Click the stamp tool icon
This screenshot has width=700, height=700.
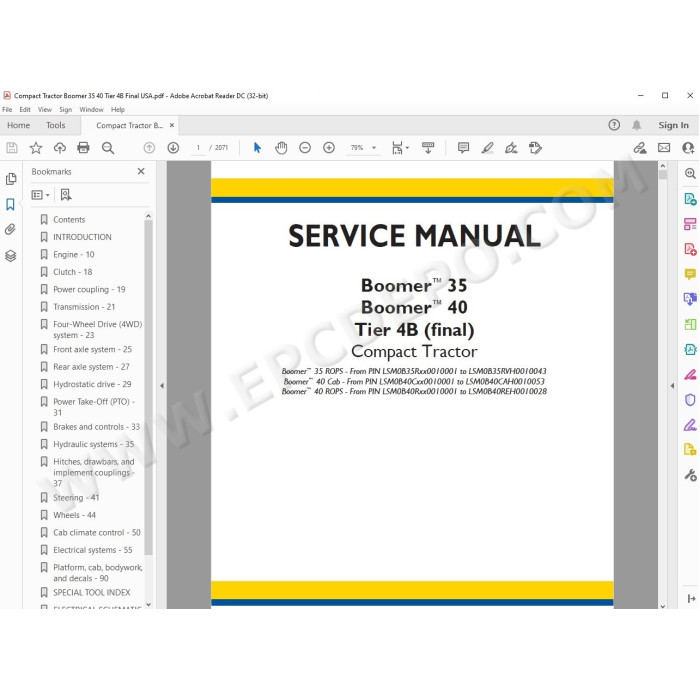tap(535, 148)
